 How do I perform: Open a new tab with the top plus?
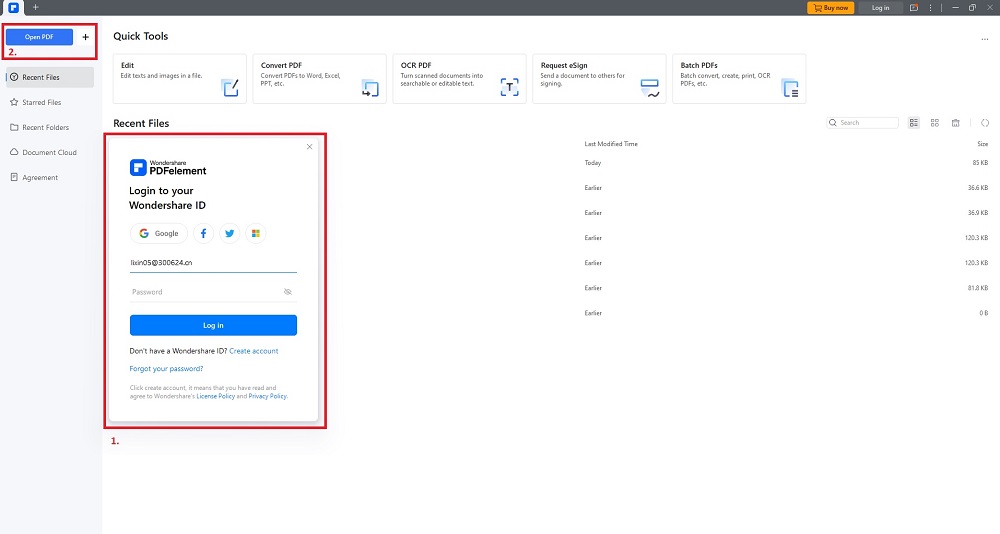click(35, 8)
